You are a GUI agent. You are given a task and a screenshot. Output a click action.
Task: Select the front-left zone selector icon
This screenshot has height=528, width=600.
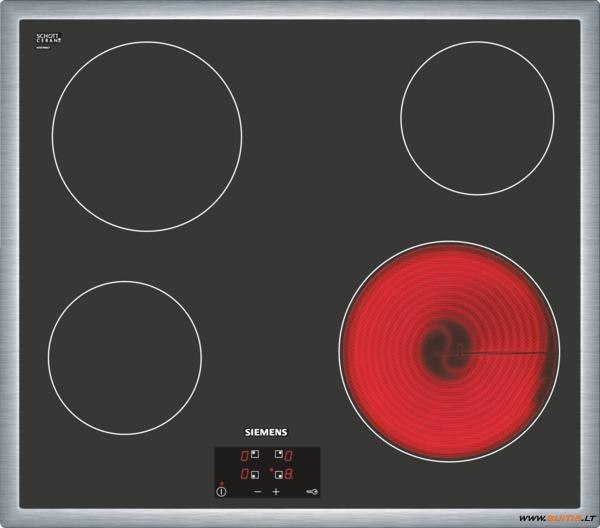tap(254, 474)
